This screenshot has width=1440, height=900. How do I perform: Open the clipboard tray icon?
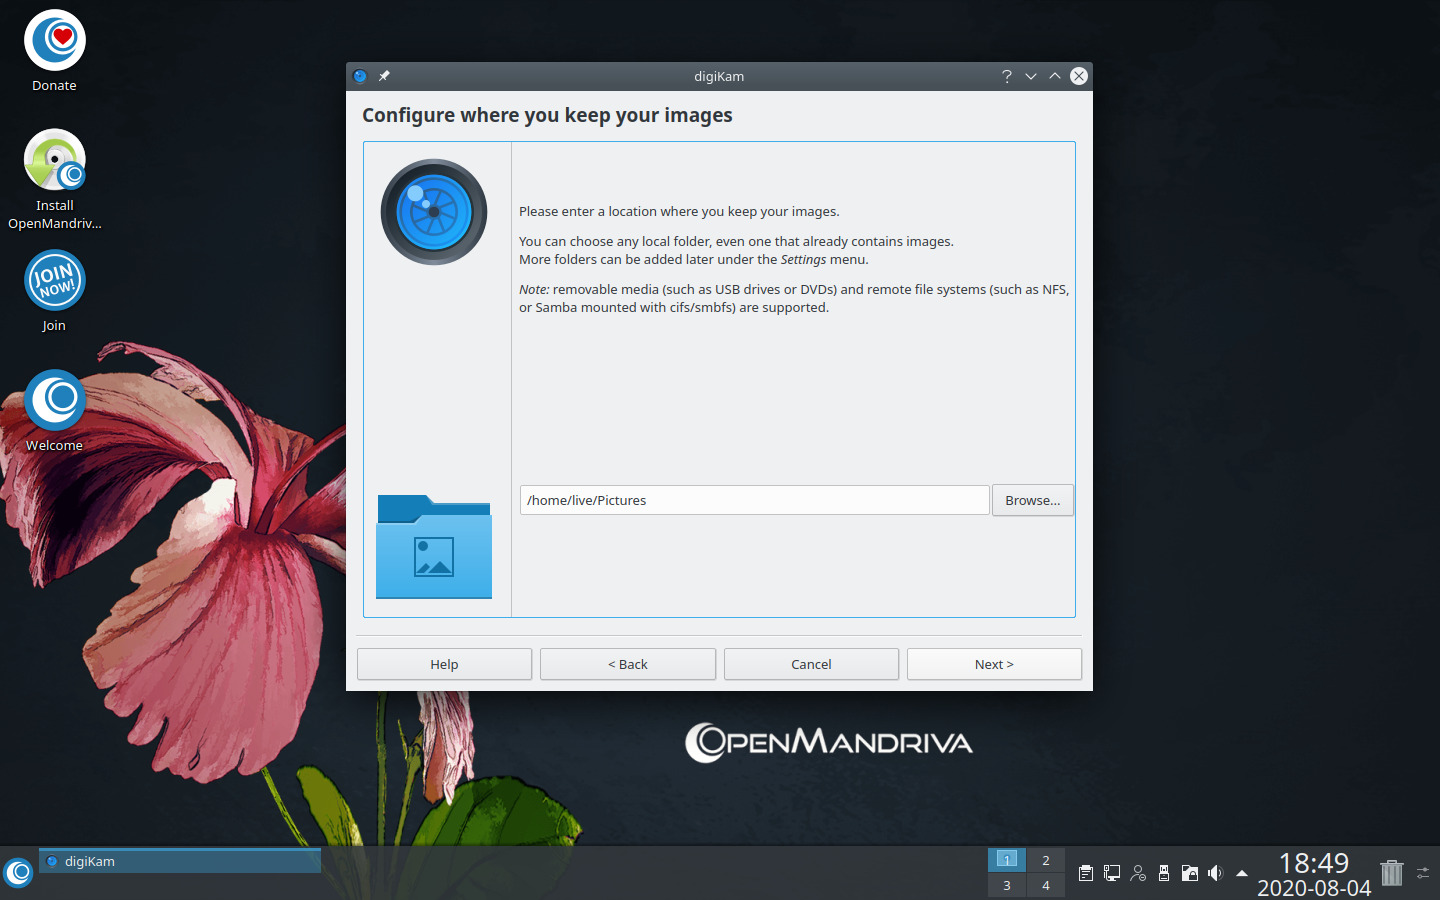[x=1086, y=873]
